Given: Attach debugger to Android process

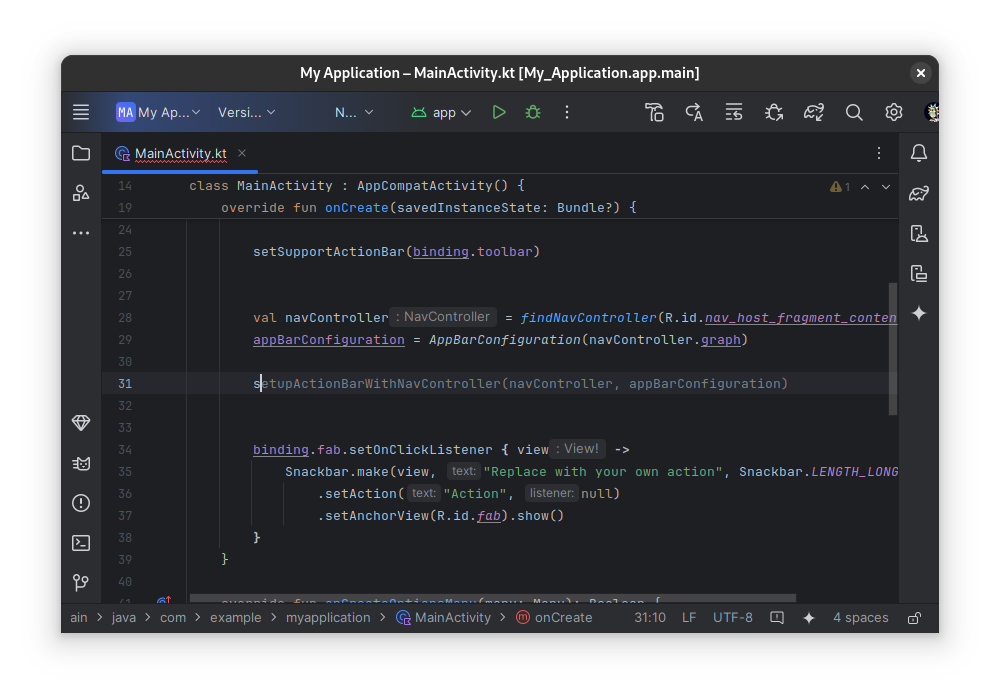Looking at the screenshot, I should [x=773, y=112].
